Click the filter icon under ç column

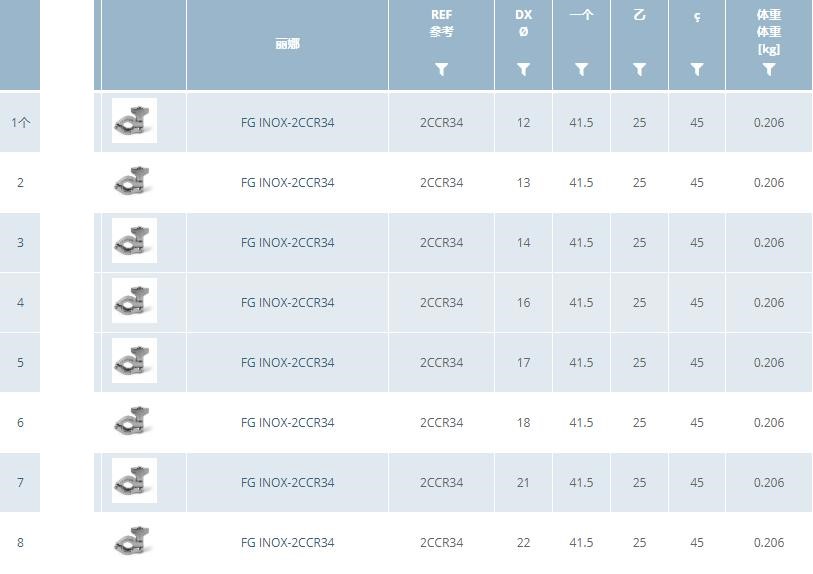697,70
